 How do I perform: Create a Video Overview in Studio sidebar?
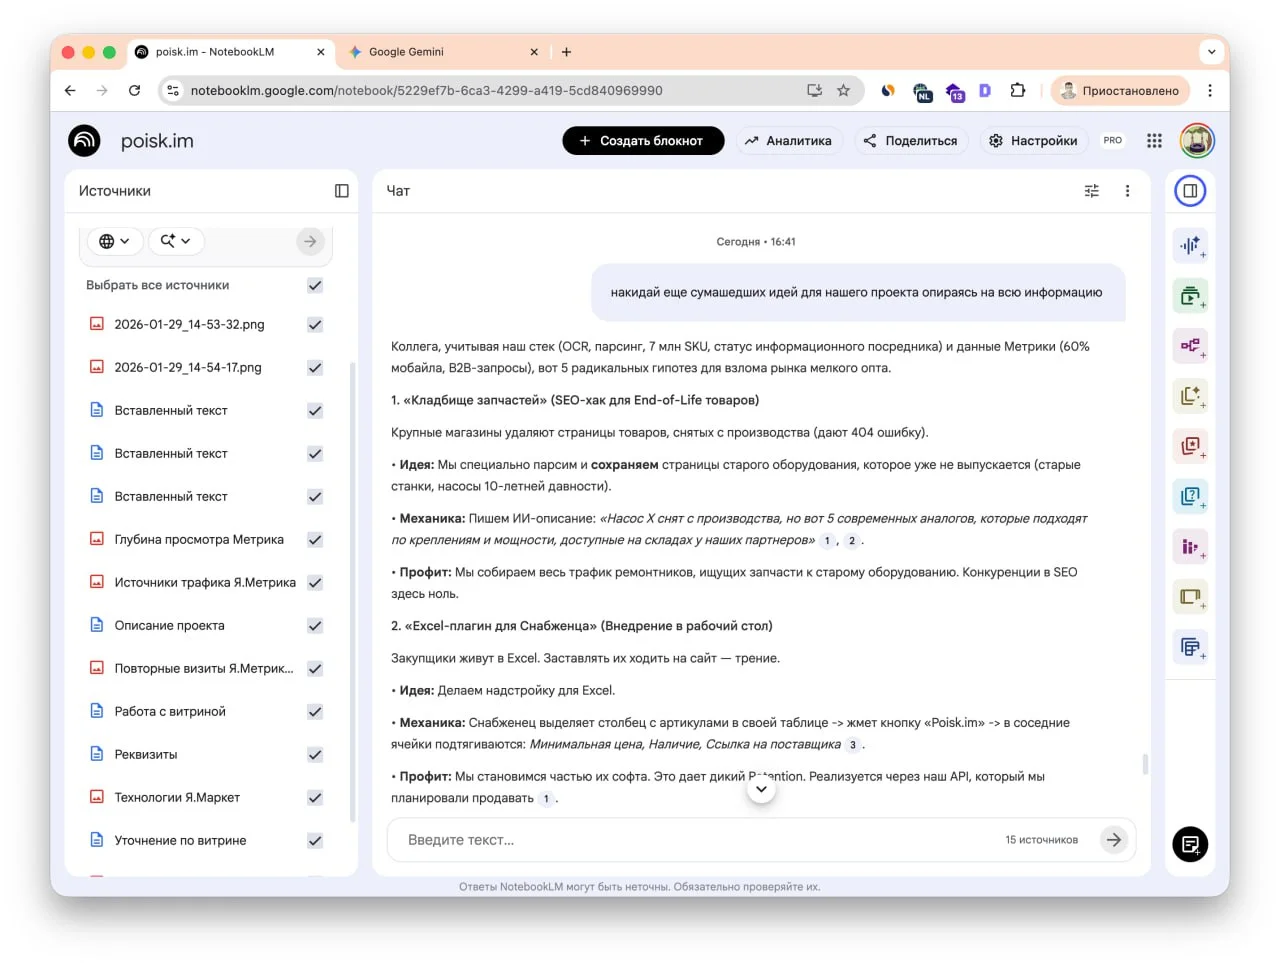point(1190,296)
